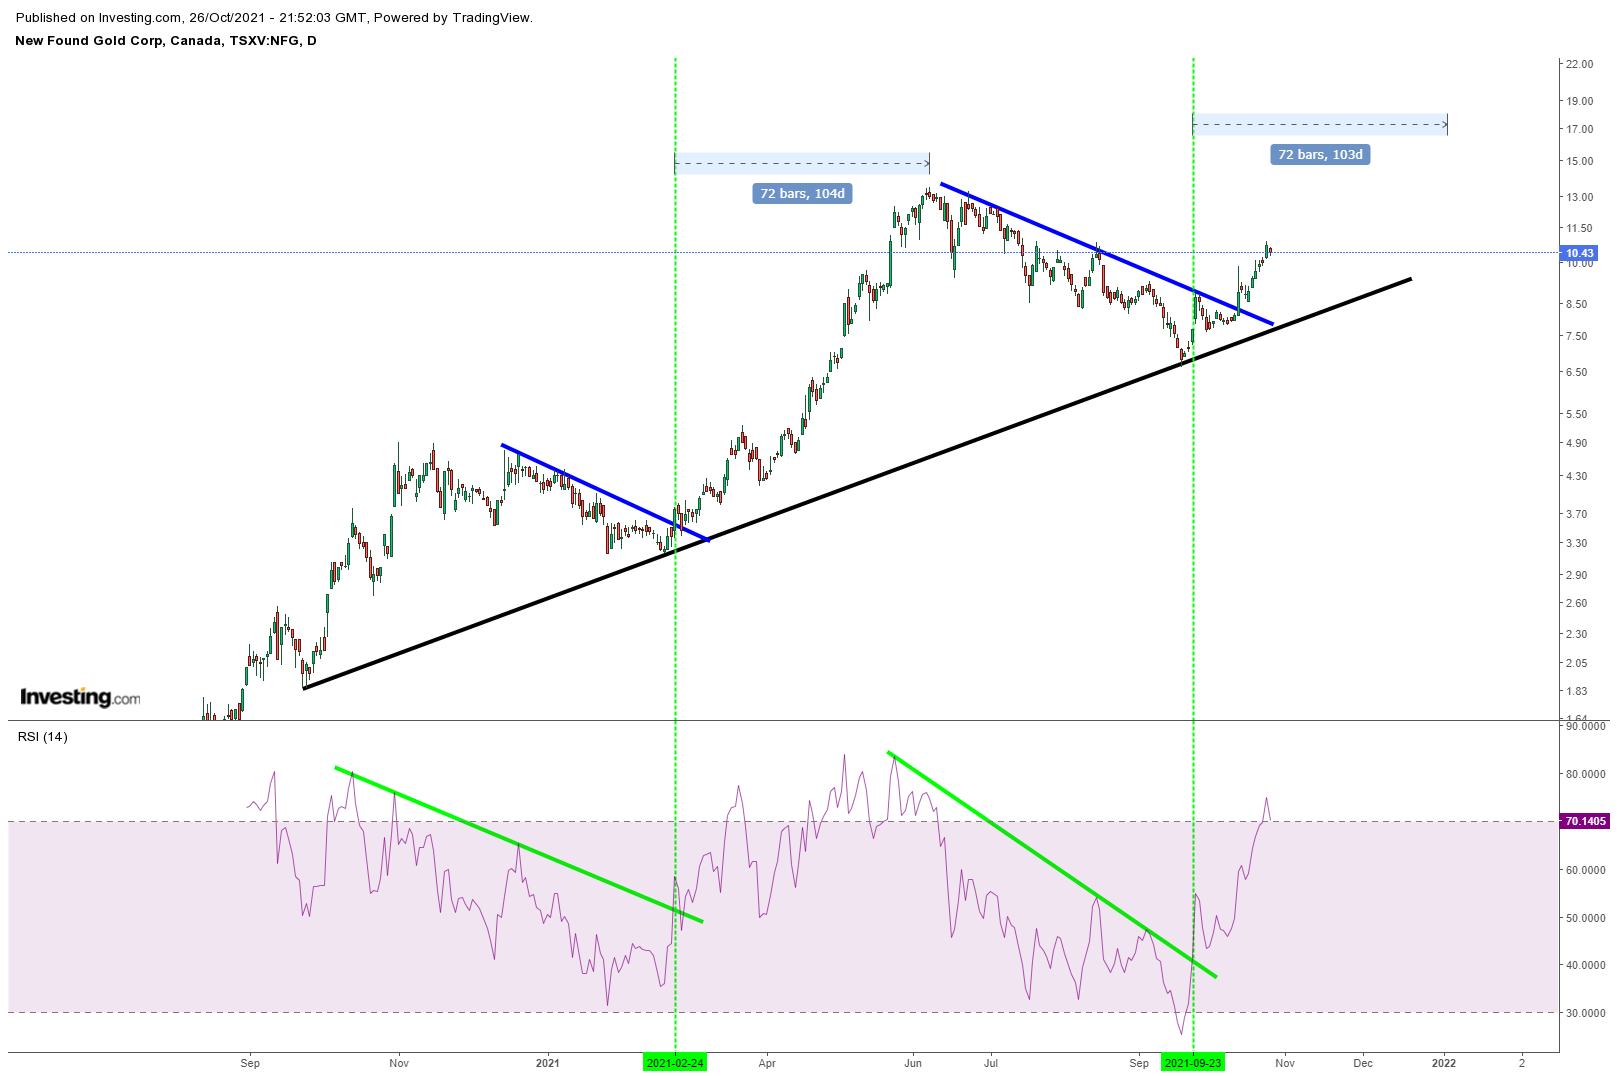
Task: Click the 4.90 price axis label
Action: point(1577,443)
